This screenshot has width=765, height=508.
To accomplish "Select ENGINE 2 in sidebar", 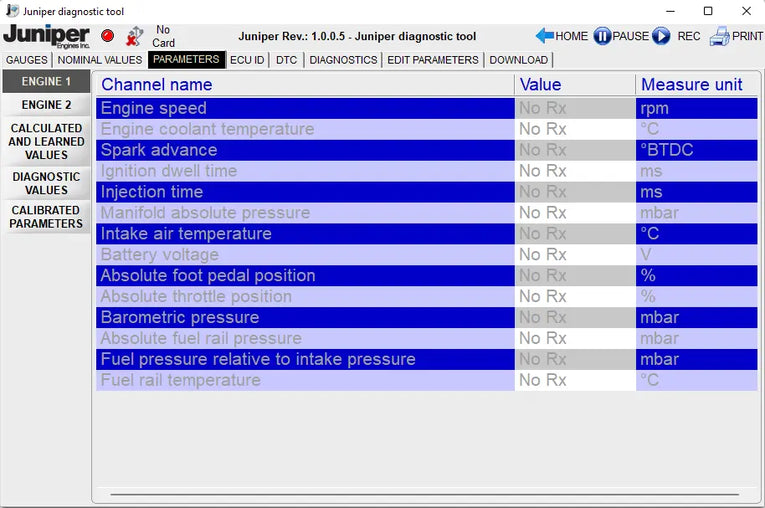I will click(x=46, y=105).
